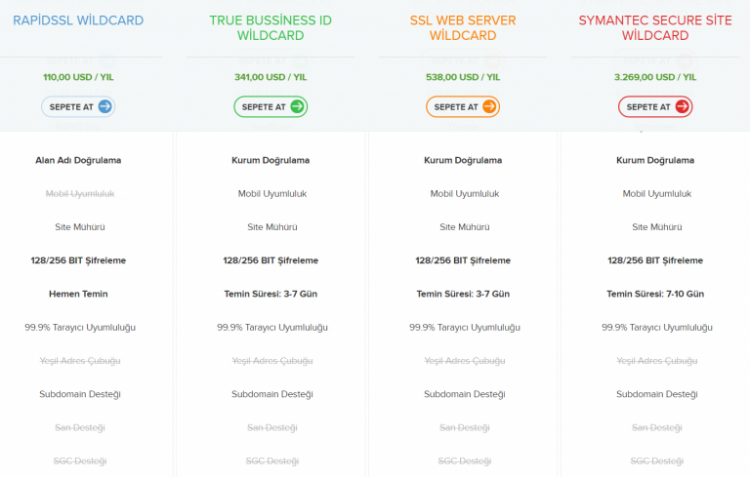Click the 341,00 USD / YIL price

[270, 74]
